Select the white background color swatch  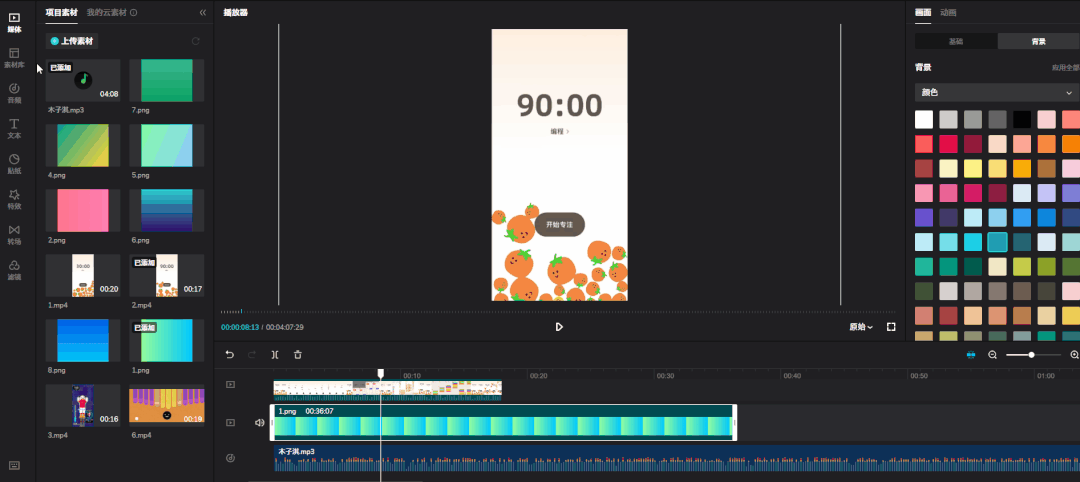pyautogui.click(x=924, y=119)
